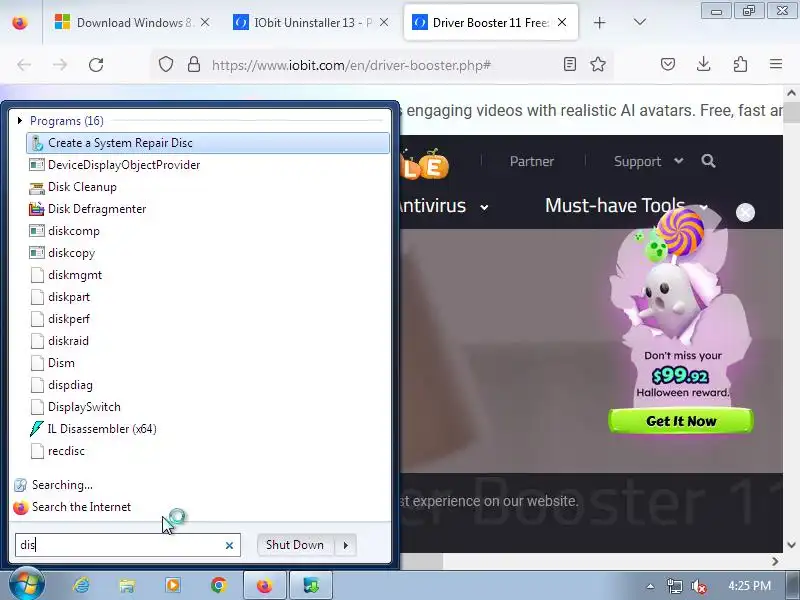Open recdisc search result
This screenshot has width=800, height=600.
66,451
